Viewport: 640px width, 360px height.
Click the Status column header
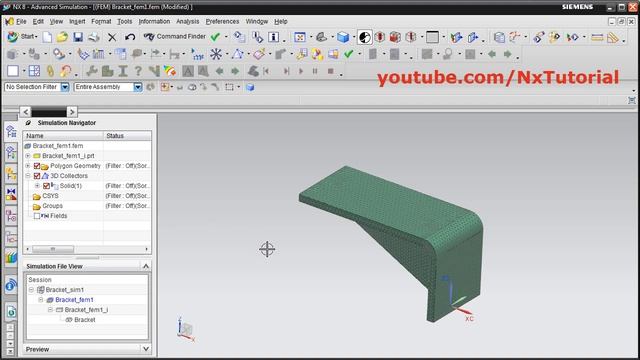click(x=127, y=136)
